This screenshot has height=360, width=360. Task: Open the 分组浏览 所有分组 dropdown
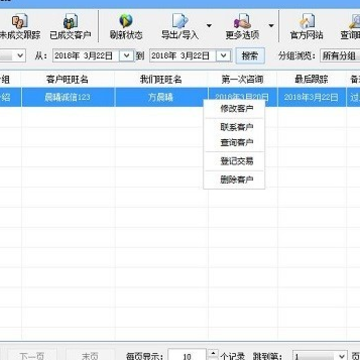click(x=340, y=56)
